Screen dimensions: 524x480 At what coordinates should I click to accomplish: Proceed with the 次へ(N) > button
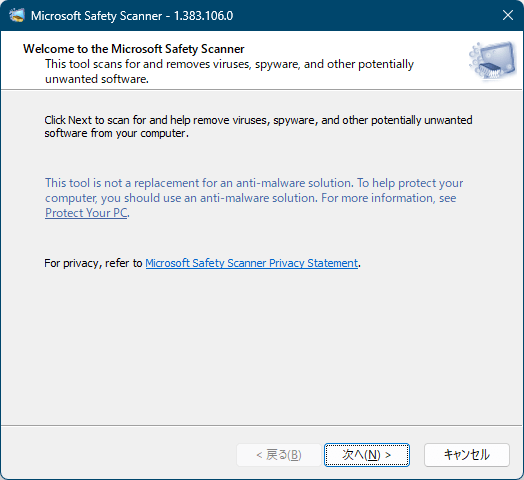click(367, 455)
